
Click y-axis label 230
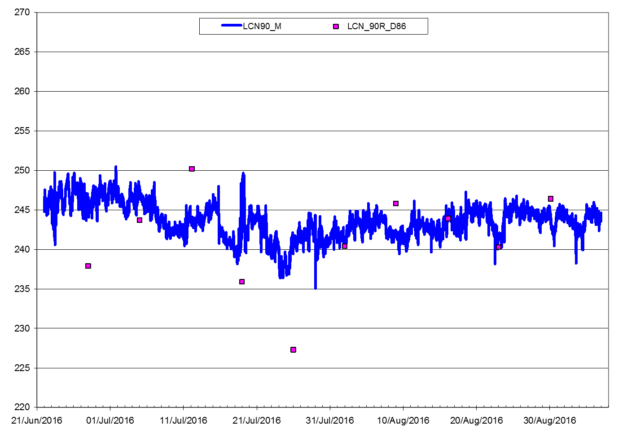point(22,328)
